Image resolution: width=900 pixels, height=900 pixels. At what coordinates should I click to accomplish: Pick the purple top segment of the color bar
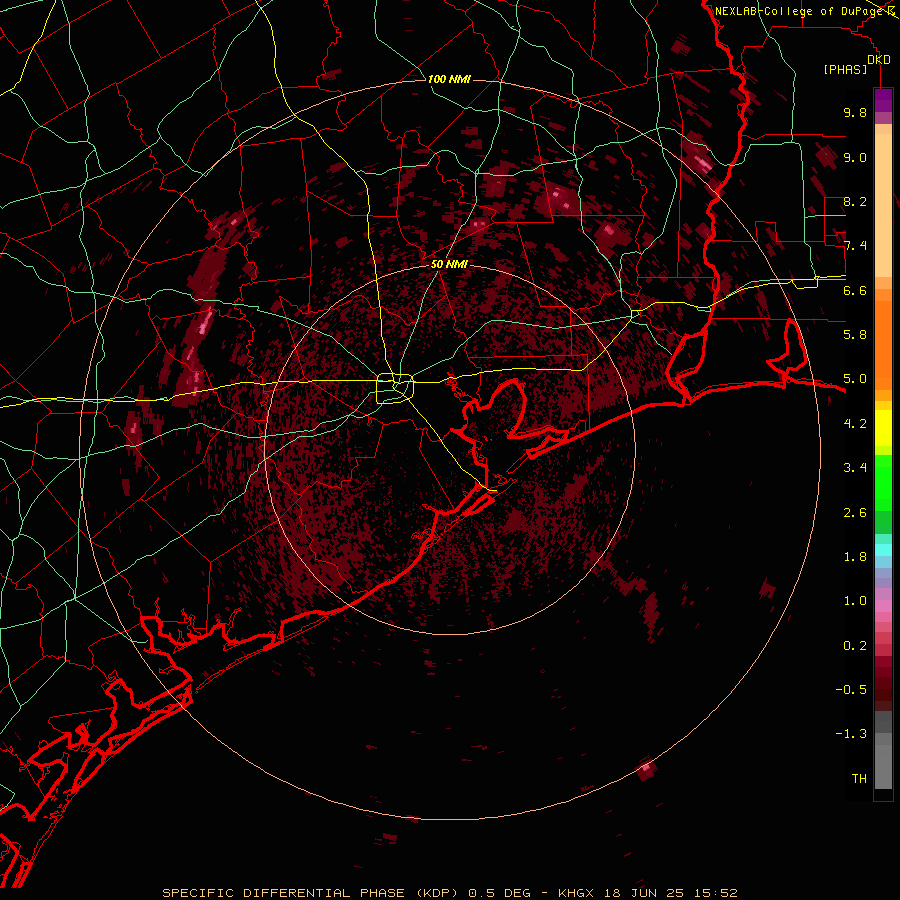[x=883, y=100]
